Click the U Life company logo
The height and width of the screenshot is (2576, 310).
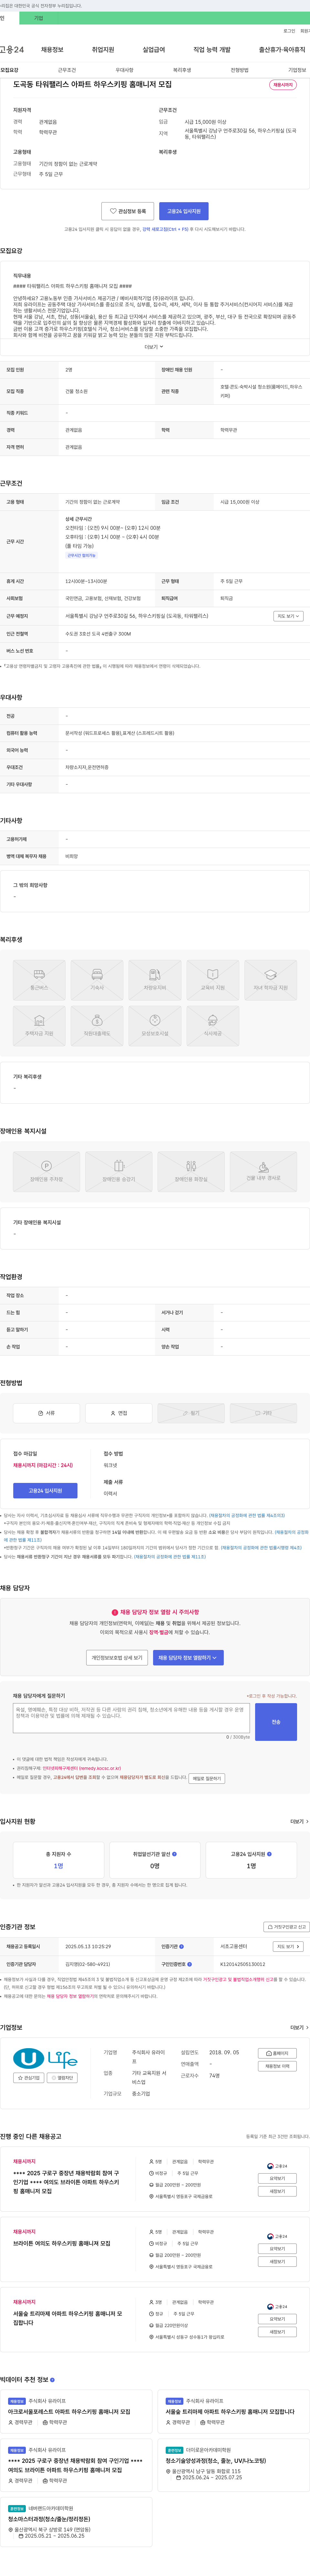[x=45, y=2058]
